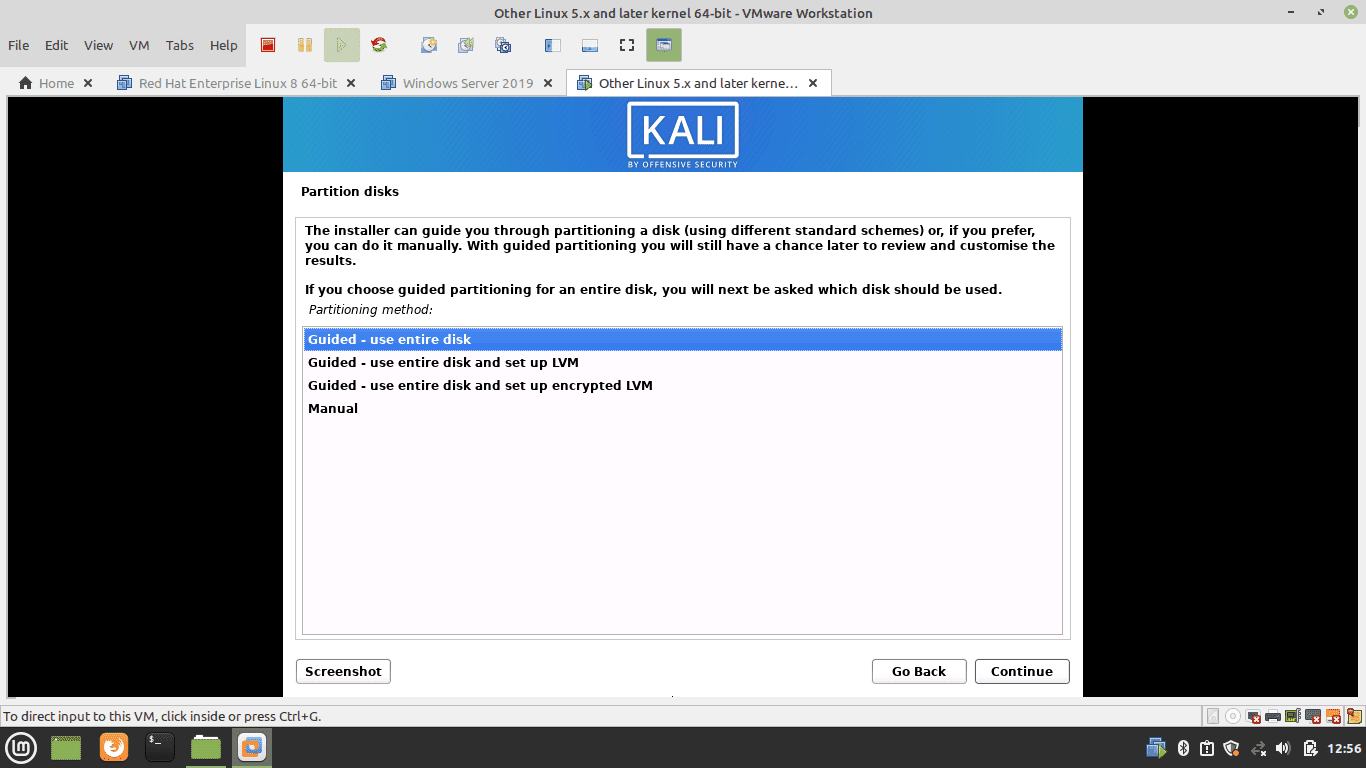1366x768 pixels.
Task: Select 'Guided - use entire disk and set up LVM'
Action: click(x=682, y=362)
